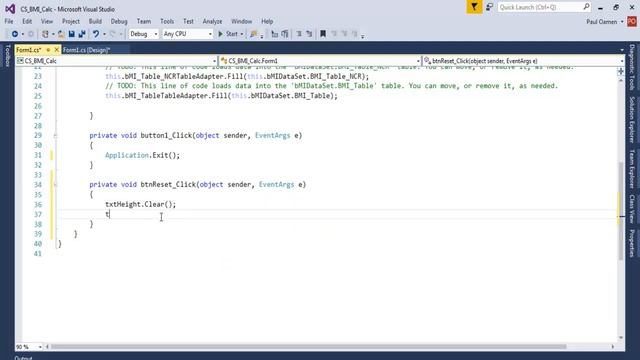Open the Analyze menu
The image size is (640, 360).
[212, 21]
